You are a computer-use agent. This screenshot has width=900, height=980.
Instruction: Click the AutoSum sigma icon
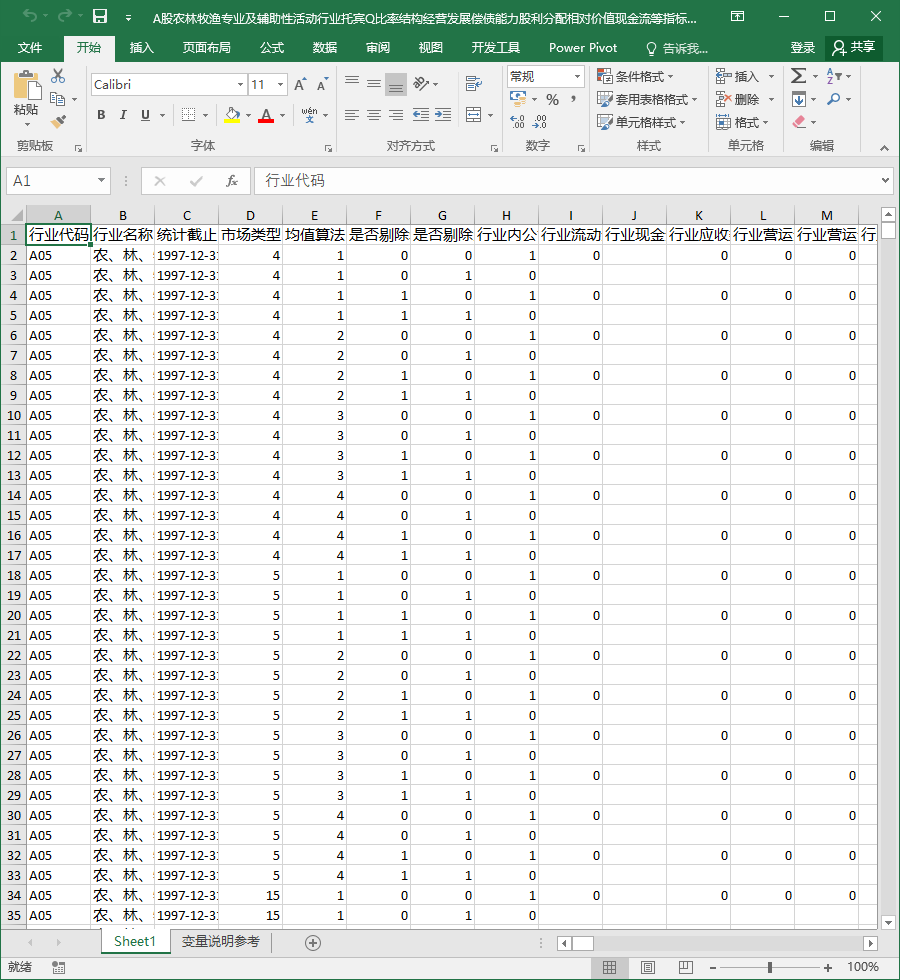[798, 76]
